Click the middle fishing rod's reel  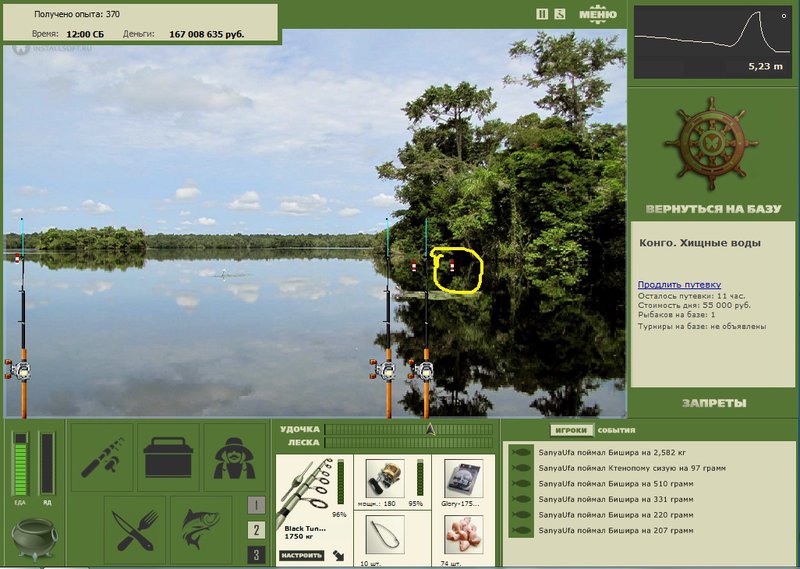tap(385, 370)
